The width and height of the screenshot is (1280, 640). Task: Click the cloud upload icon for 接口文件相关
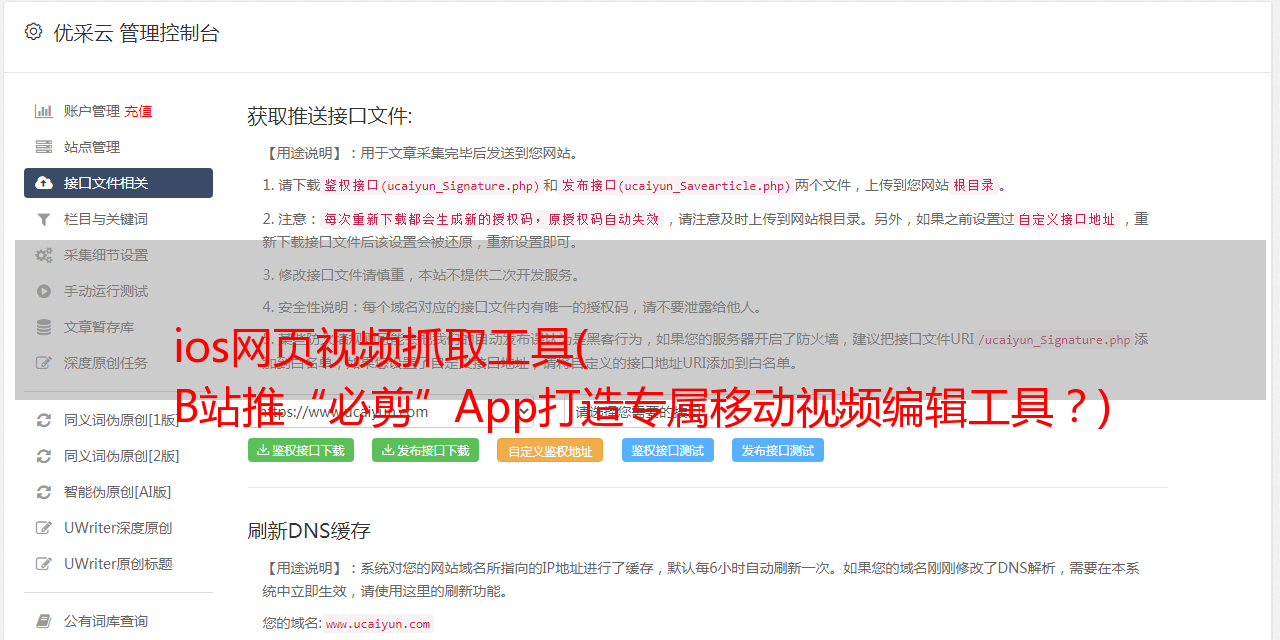click(44, 183)
